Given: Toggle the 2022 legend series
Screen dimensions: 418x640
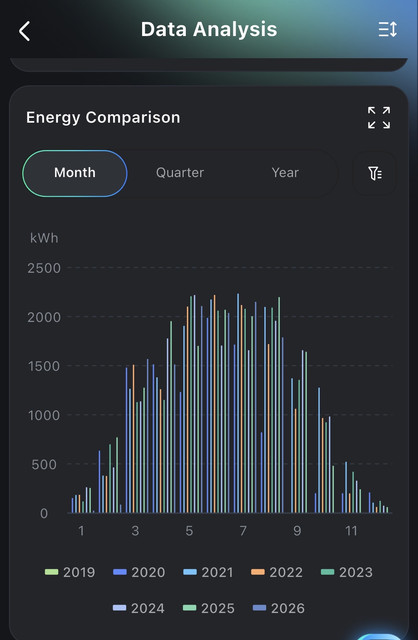Looking at the screenshot, I should pyautogui.click(x=277, y=572).
